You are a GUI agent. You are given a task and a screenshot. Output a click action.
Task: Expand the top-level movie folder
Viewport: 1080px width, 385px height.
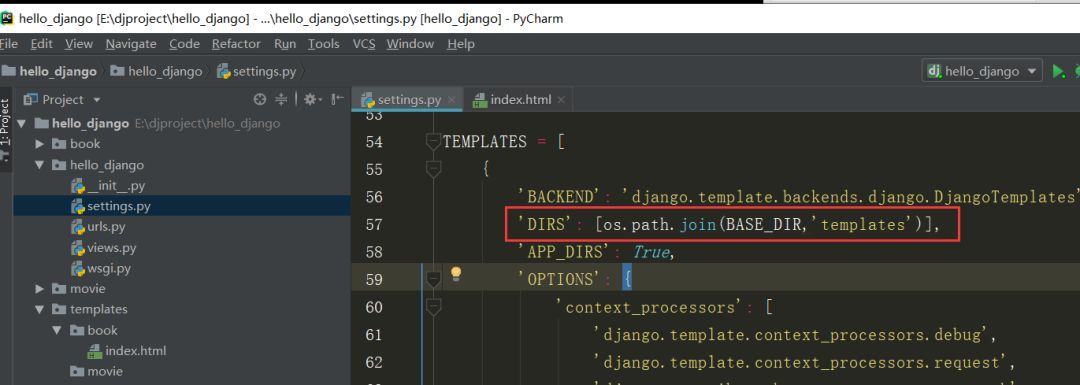coord(39,289)
